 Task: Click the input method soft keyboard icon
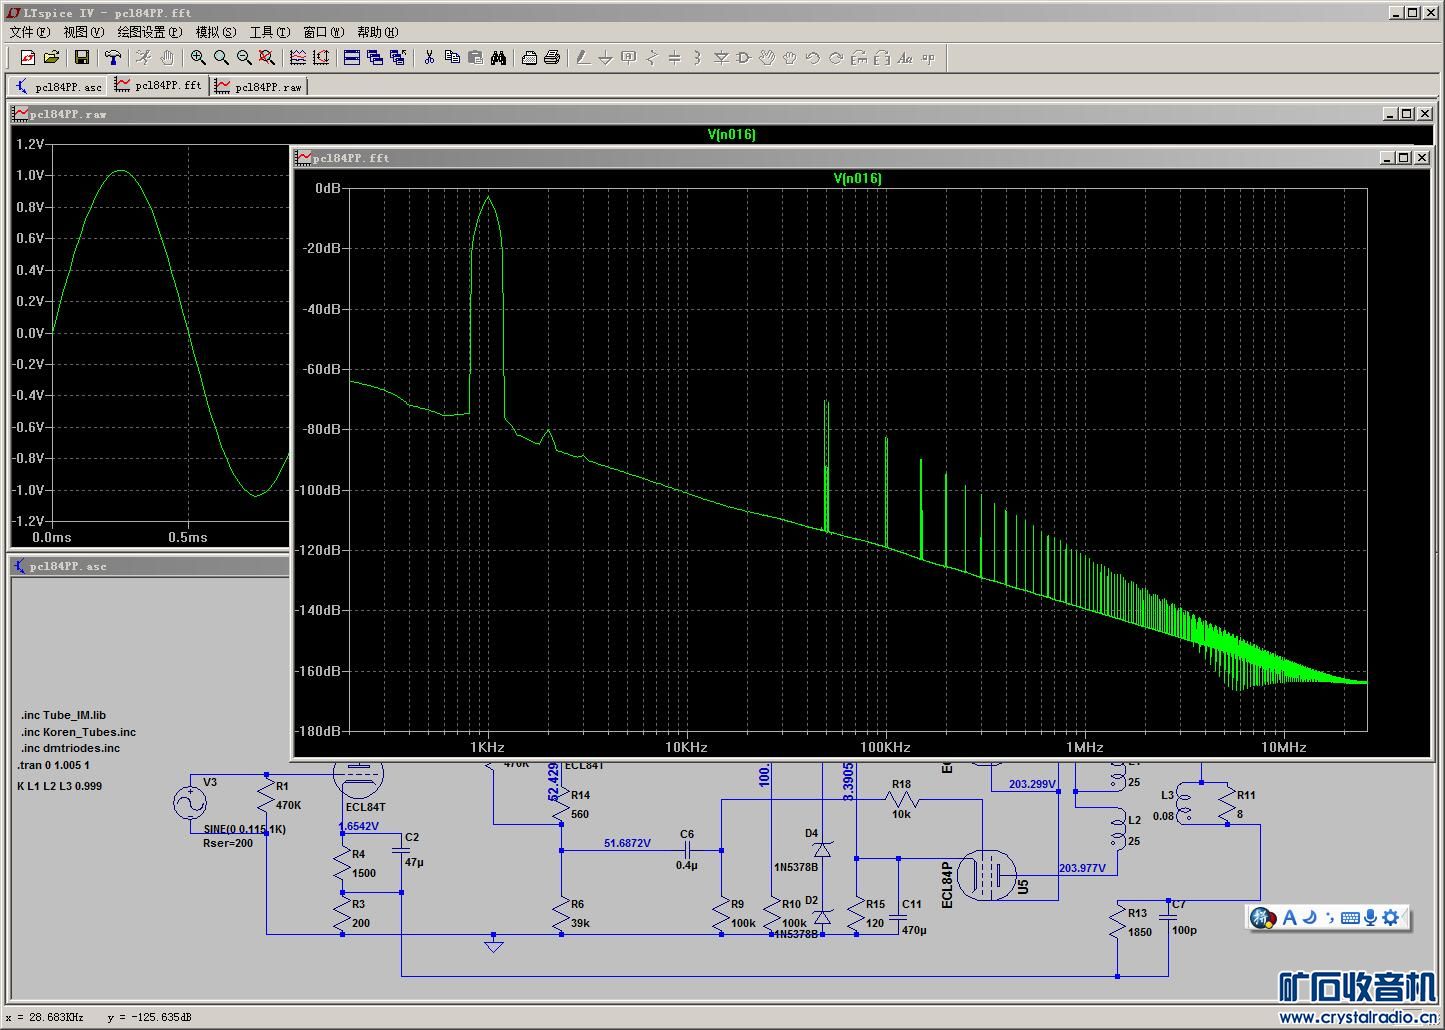point(1350,917)
